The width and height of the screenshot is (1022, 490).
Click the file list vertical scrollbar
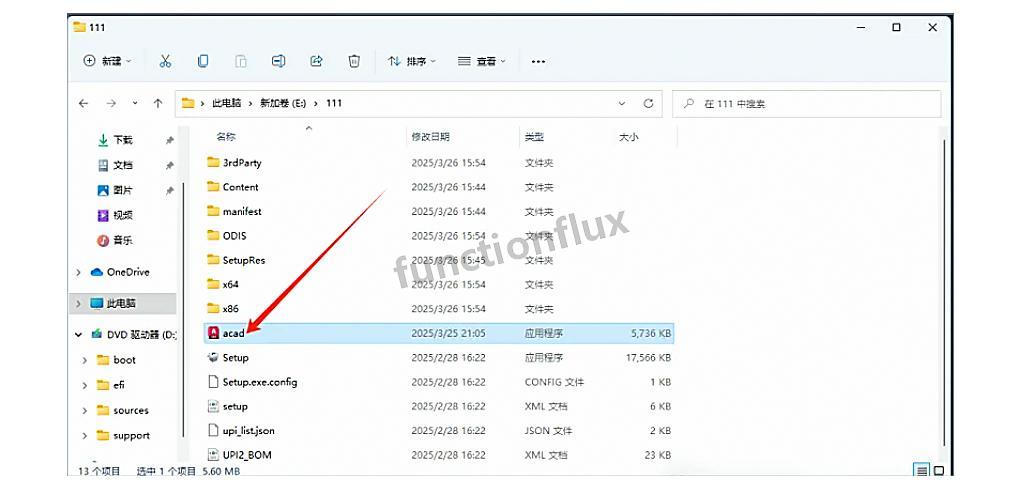tap(944, 293)
